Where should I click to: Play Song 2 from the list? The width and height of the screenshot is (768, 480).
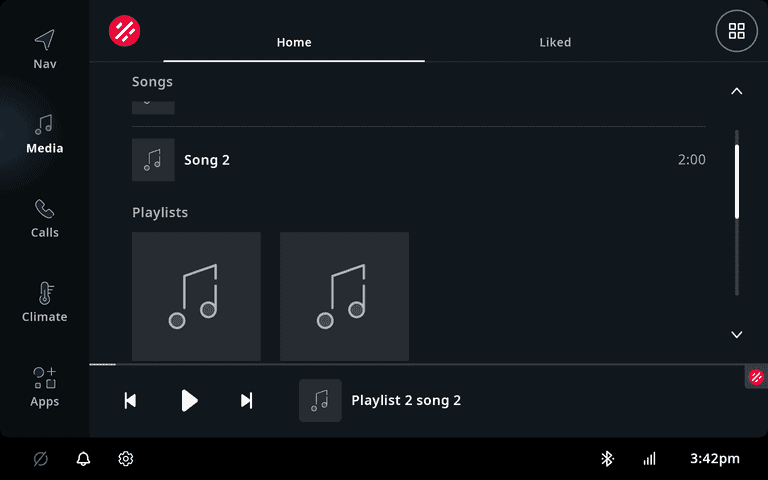click(418, 160)
